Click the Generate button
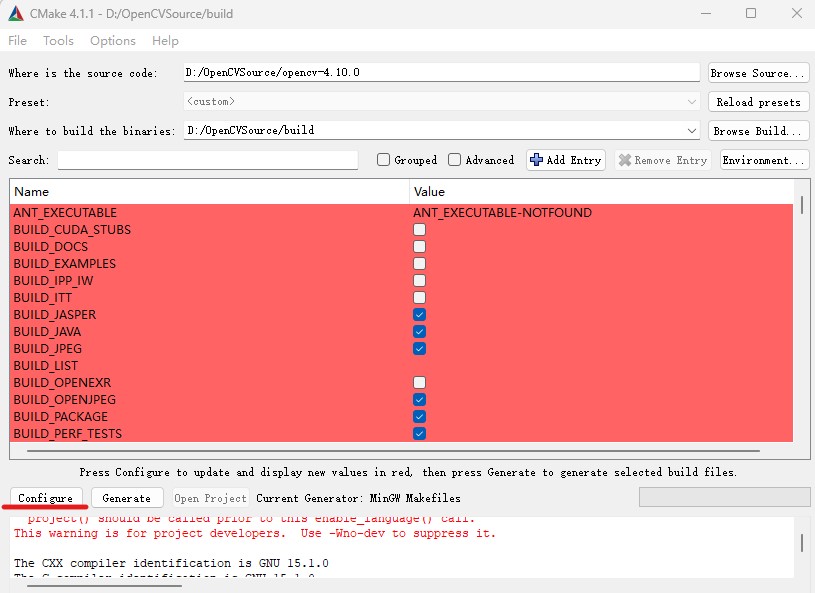This screenshot has height=593, width=815. point(127,497)
